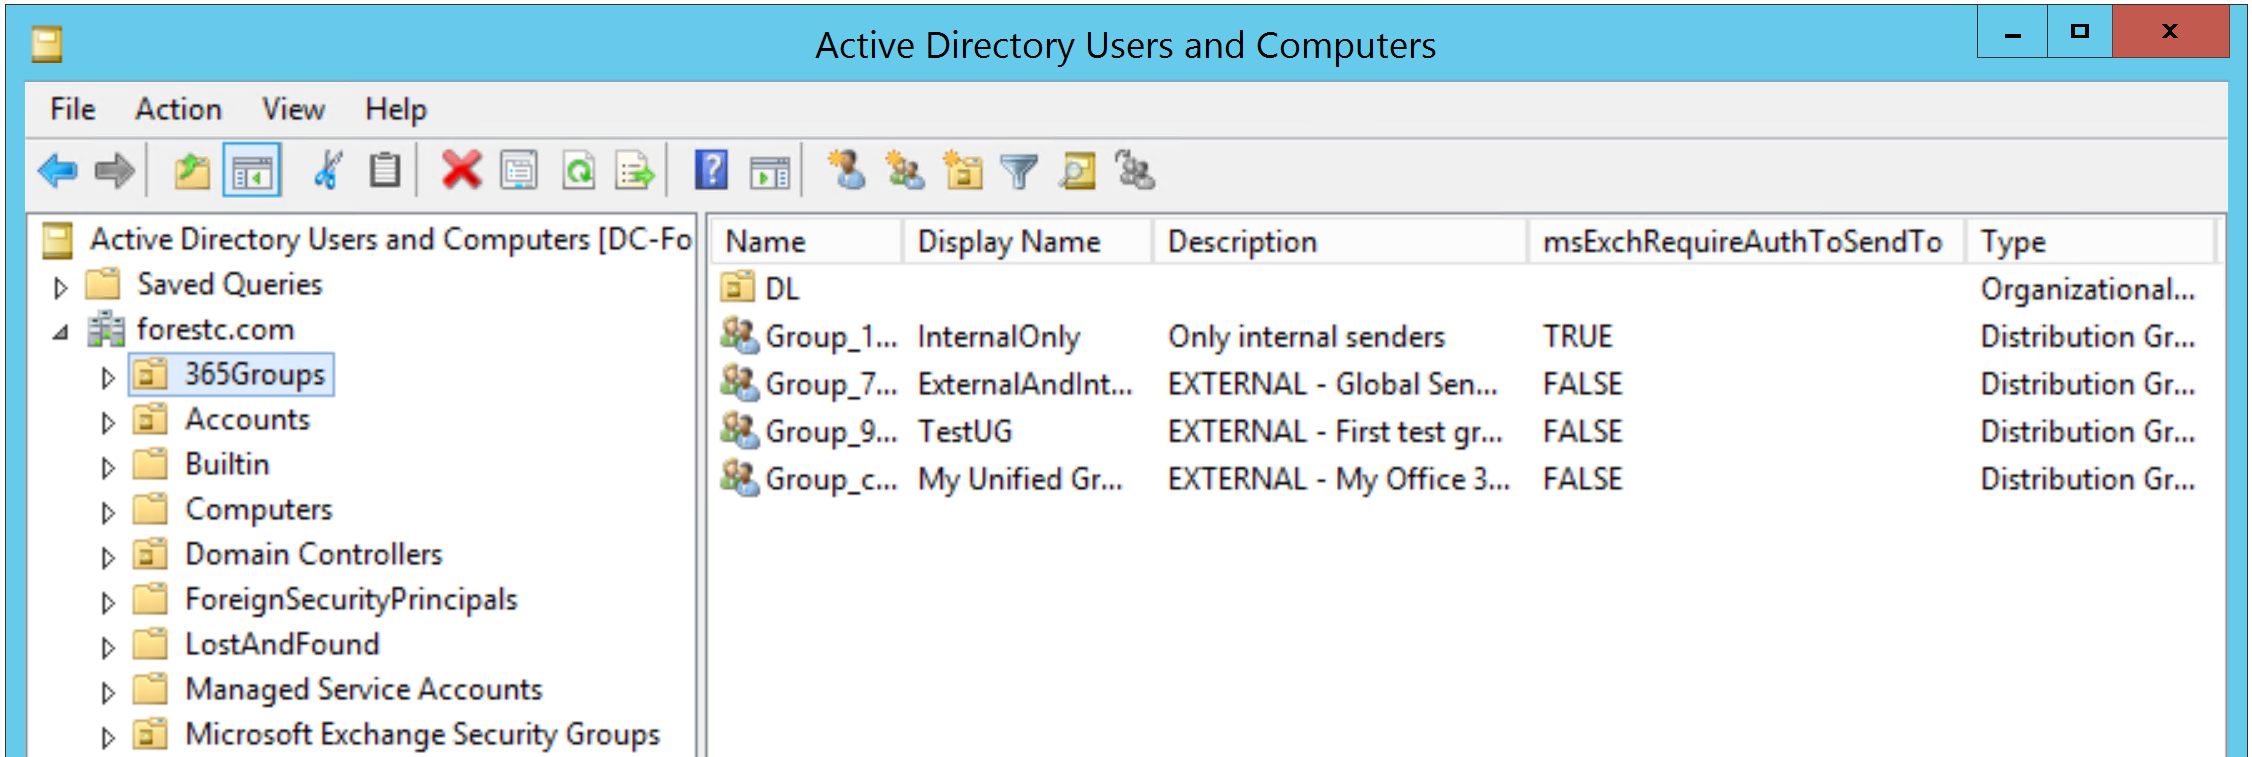Toggle Show/Hide Console Tree button

click(x=252, y=171)
